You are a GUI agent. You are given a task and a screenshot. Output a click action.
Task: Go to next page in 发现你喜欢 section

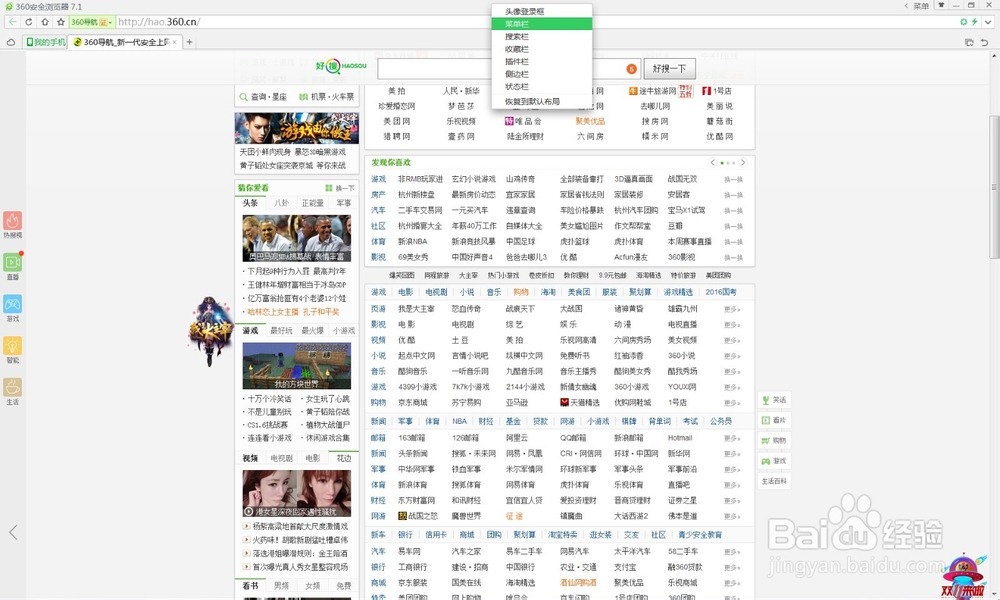click(743, 163)
